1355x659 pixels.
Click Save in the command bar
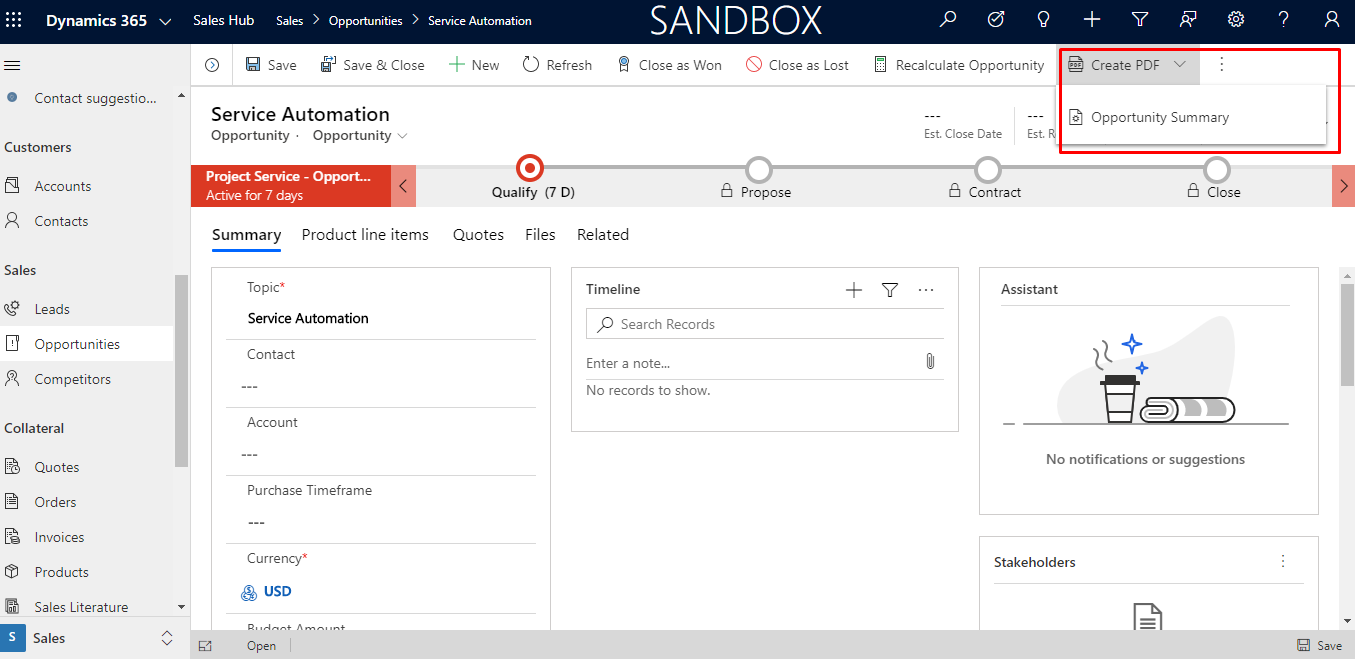click(271, 65)
